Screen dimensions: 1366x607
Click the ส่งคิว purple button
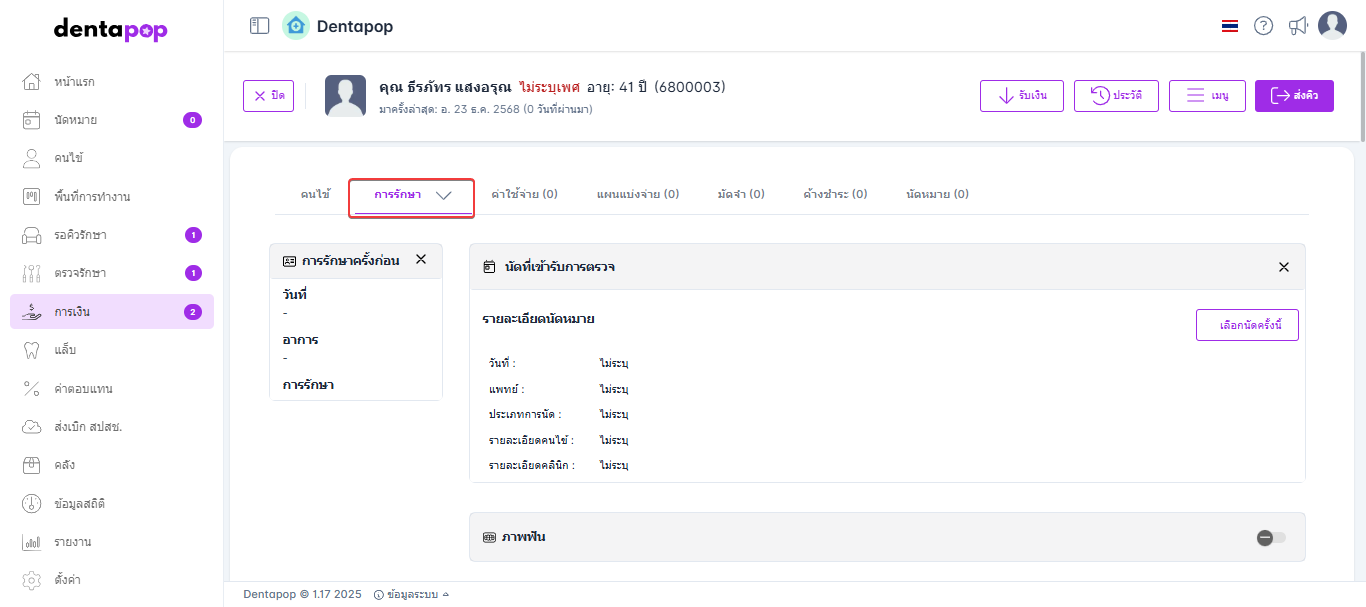point(1294,96)
